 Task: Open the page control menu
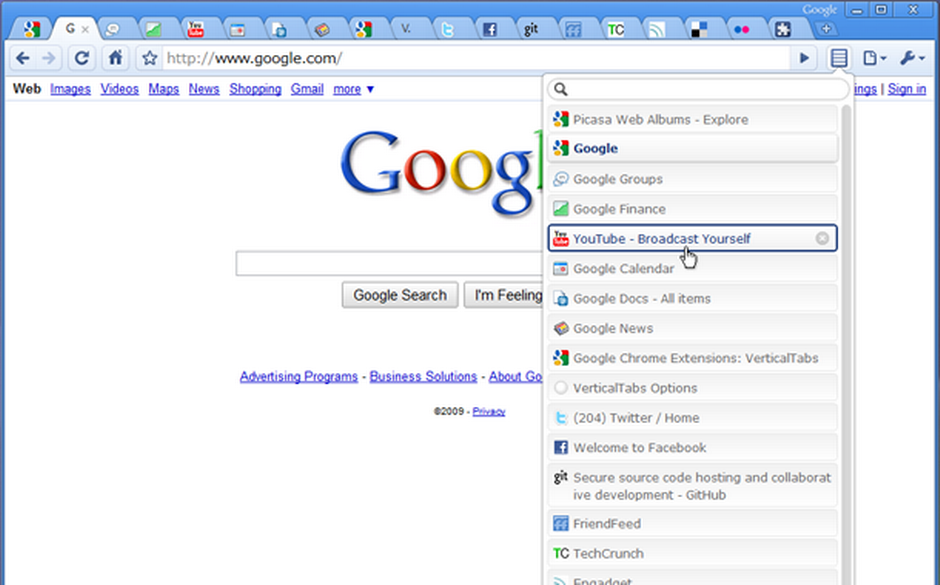(873, 58)
